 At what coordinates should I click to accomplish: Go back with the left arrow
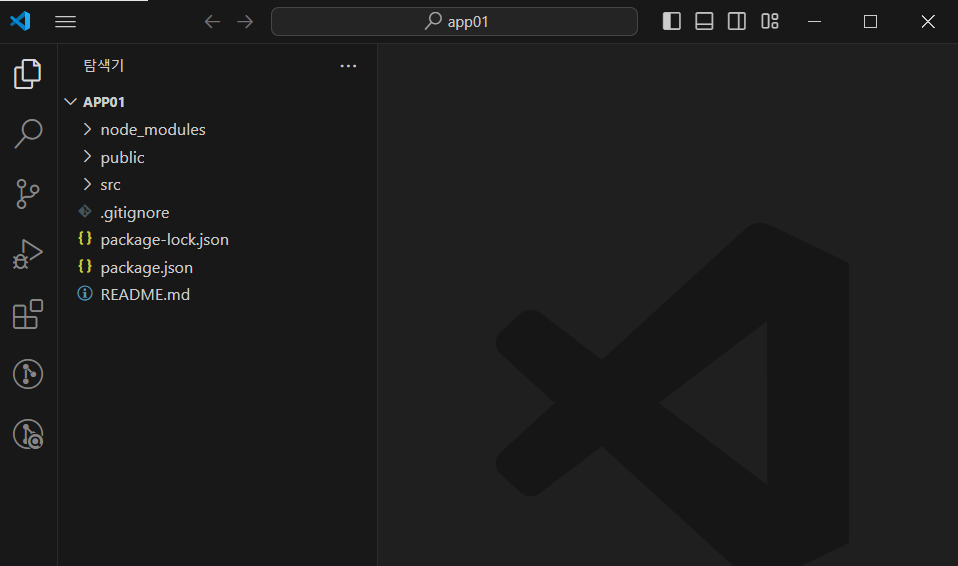click(x=212, y=21)
